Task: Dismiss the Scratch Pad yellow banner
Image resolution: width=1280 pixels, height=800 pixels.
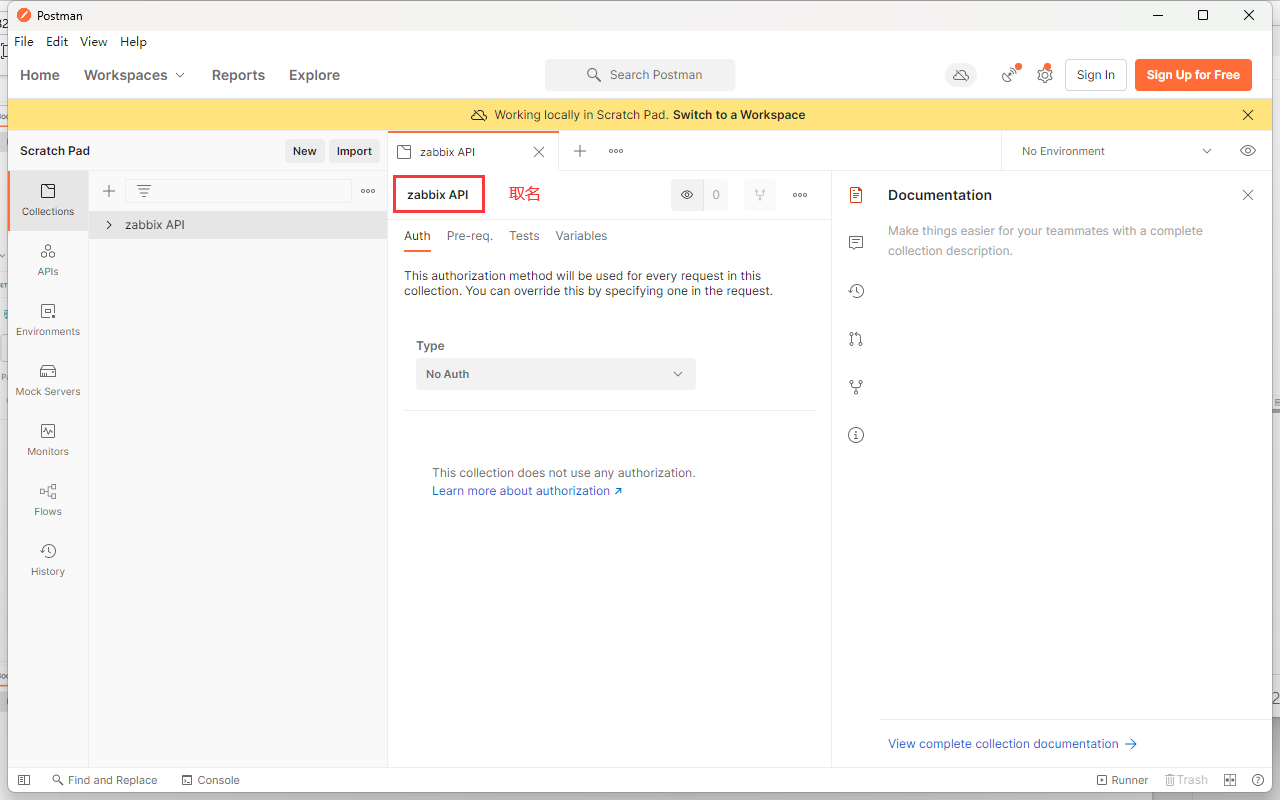Action: tap(1248, 115)
